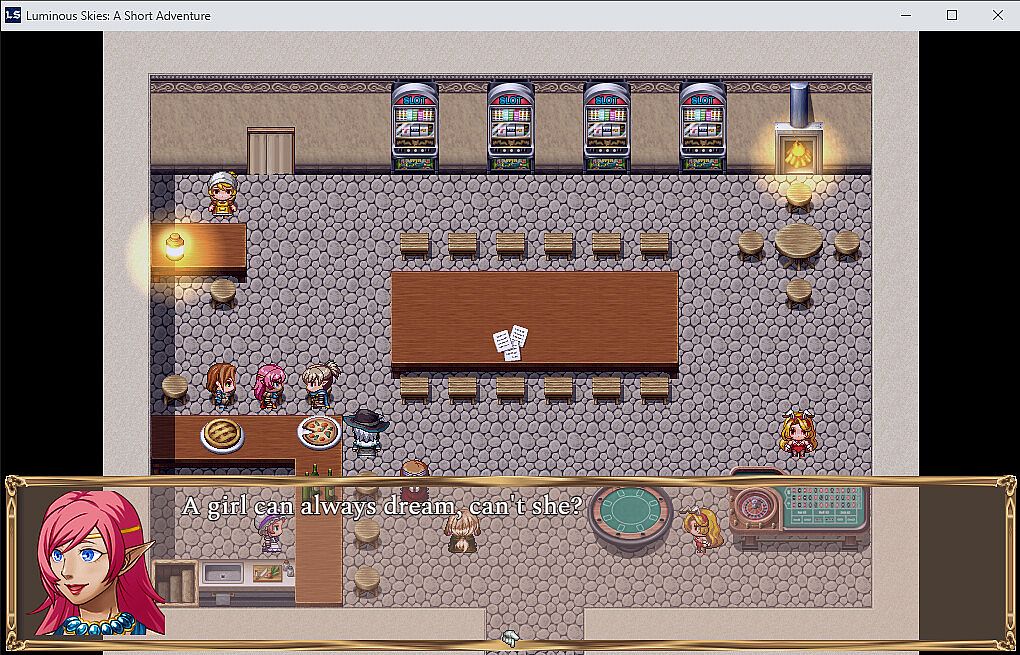Viewport: 1020px width, 655px height.
Task: Click the black-hatted character beside the pizza
Action: [x=366, y=432]
